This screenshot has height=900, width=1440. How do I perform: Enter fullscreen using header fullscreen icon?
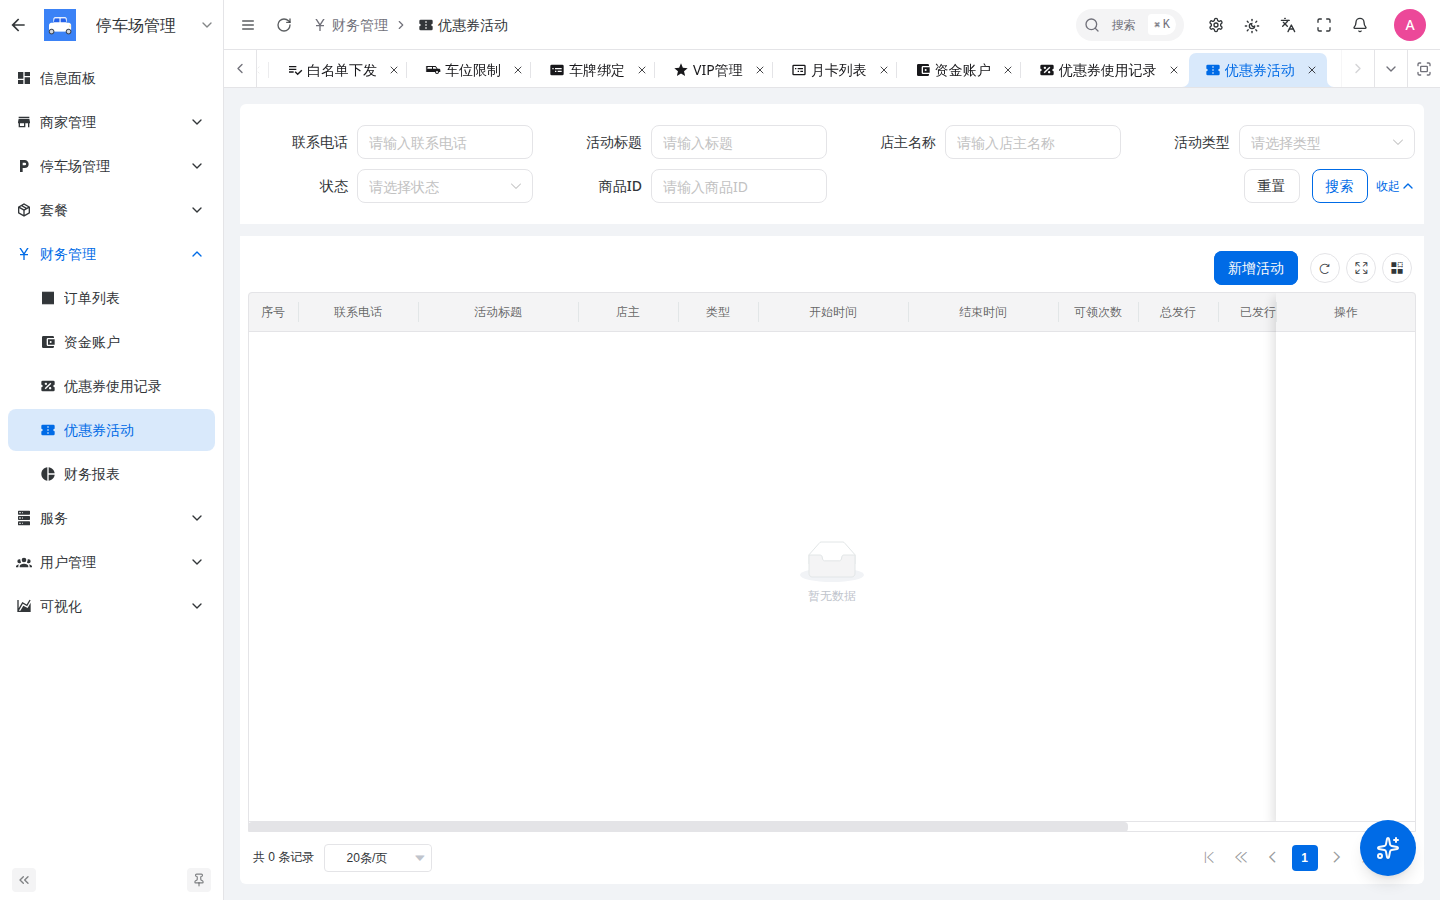pos(1324,25)
